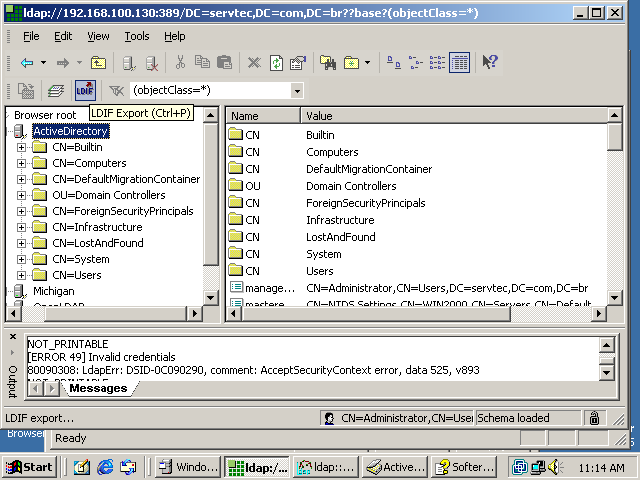
Task: Click the user icon in status bar
Action: point(329,418)
